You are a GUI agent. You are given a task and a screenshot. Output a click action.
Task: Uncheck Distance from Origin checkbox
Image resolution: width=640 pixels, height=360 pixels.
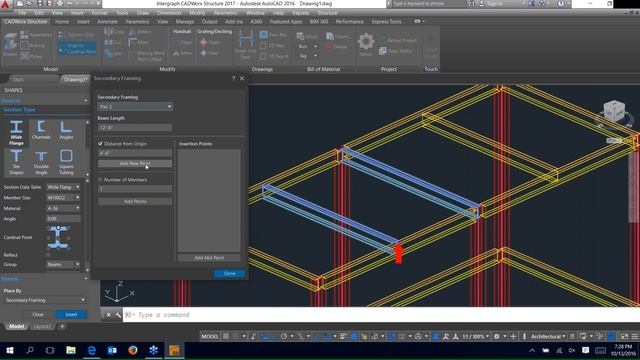pyautogui.click(x=100, y=144)
